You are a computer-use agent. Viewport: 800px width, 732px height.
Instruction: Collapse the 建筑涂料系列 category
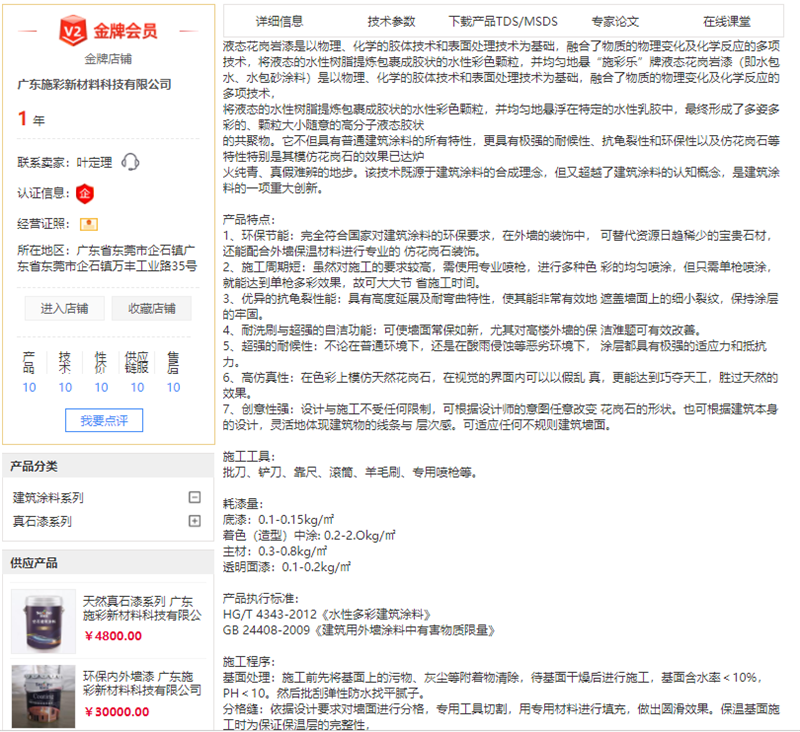coord(194,497)
